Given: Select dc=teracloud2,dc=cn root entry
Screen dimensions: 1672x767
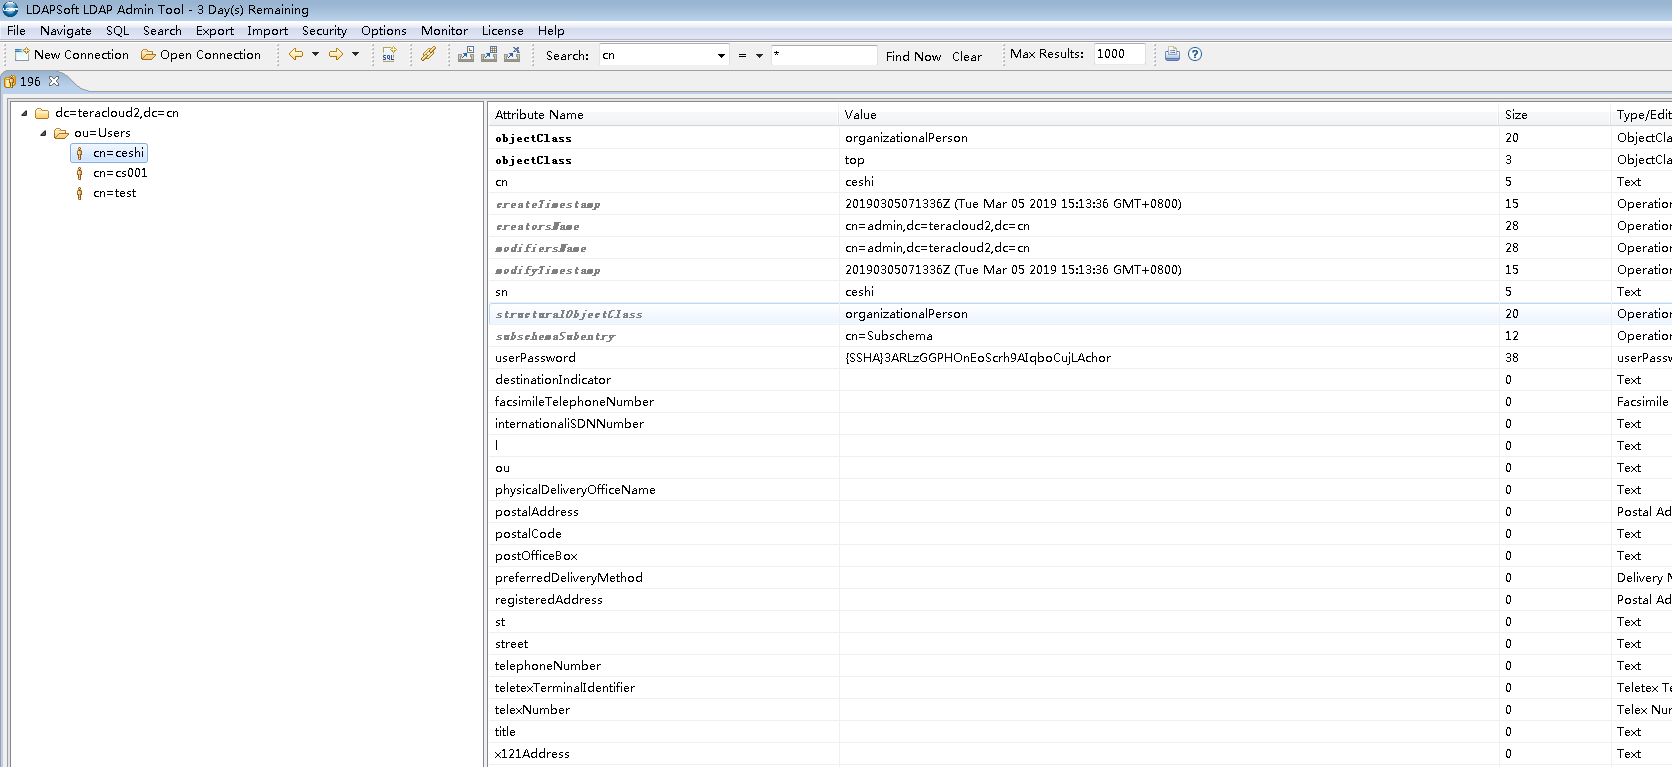Looking at the screenshot, I should tap(117, 113).
